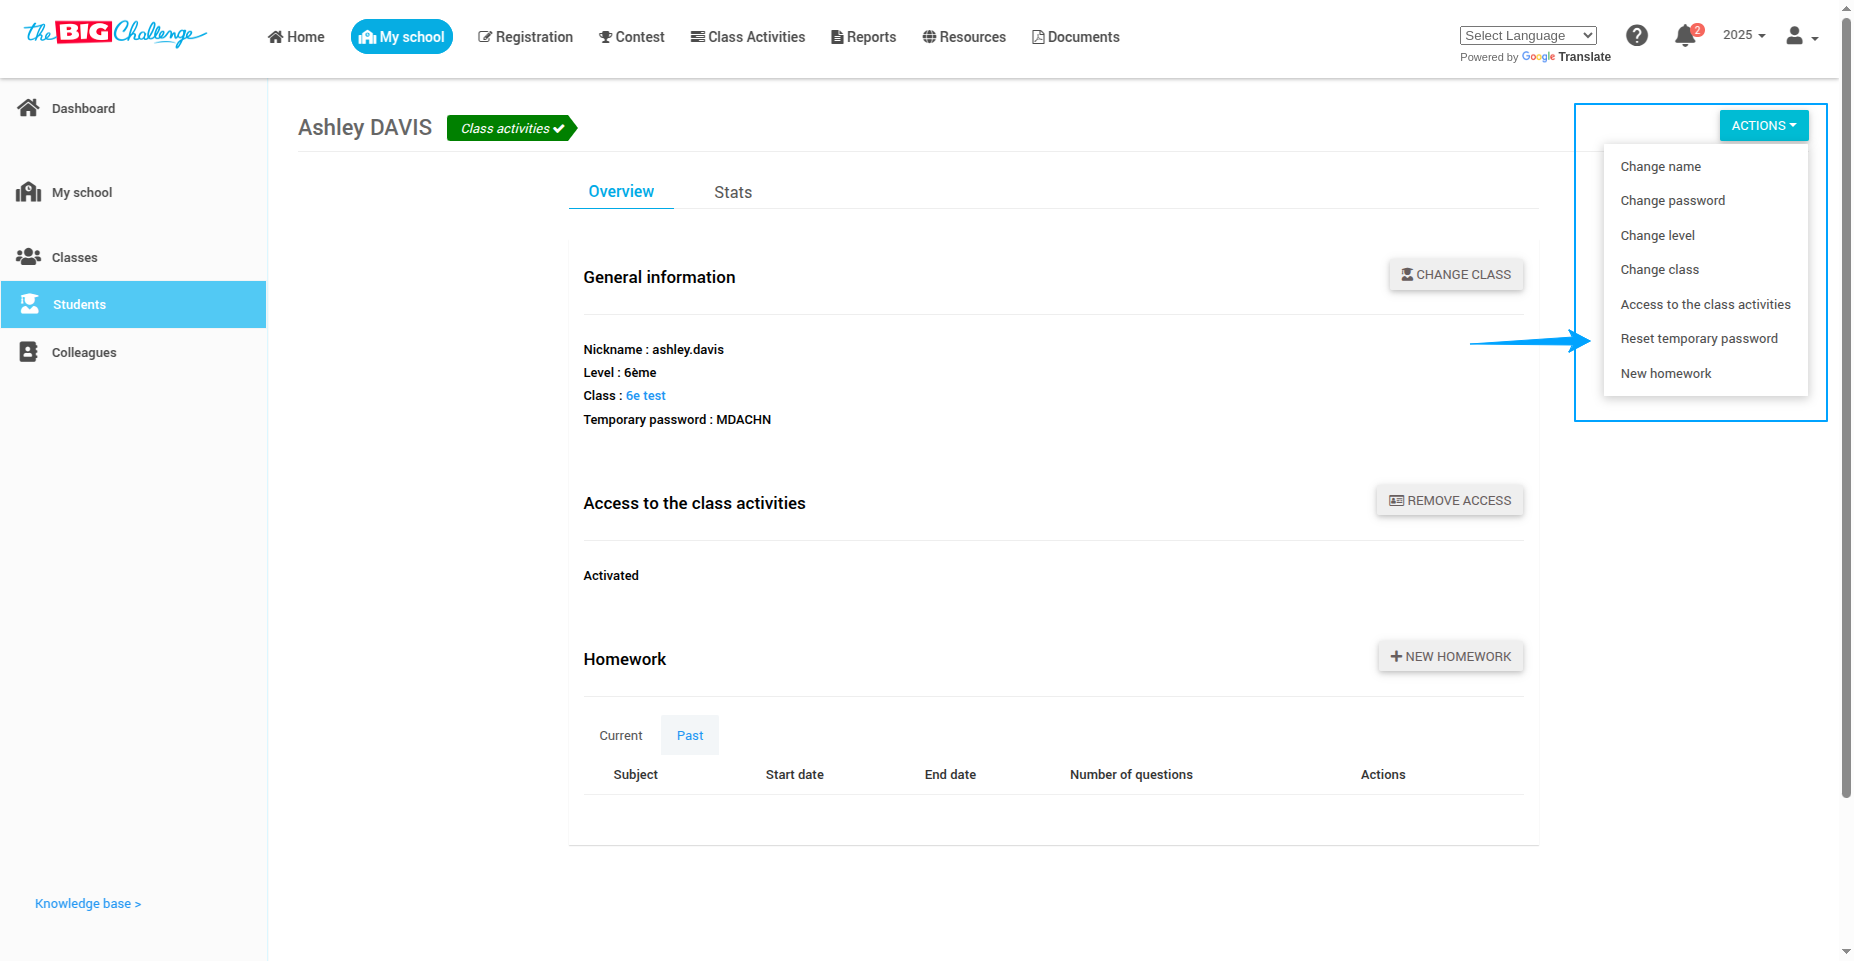Image resolution: width=1854 pixels, height=961 pixels.
Task: Switch to the Overview tab
Action: tap(621, 192)
